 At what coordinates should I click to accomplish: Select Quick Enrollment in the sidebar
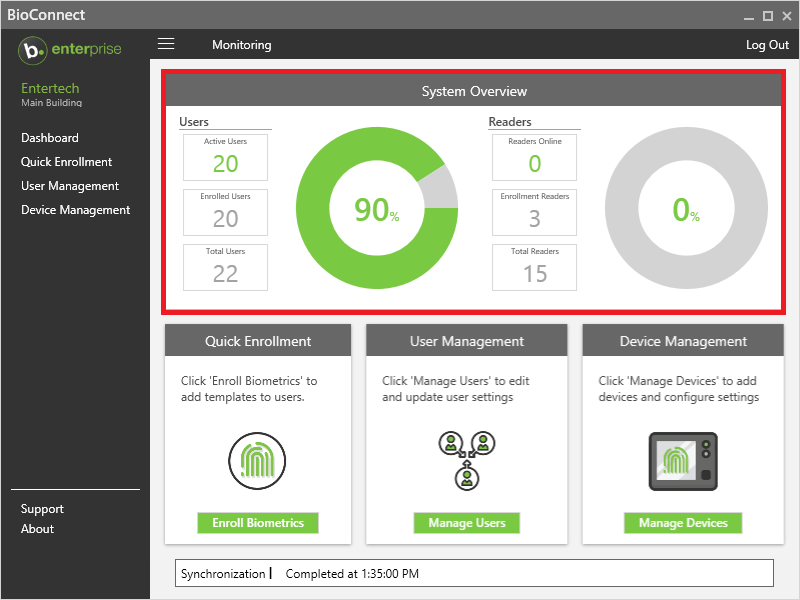[x=66, y=161]
